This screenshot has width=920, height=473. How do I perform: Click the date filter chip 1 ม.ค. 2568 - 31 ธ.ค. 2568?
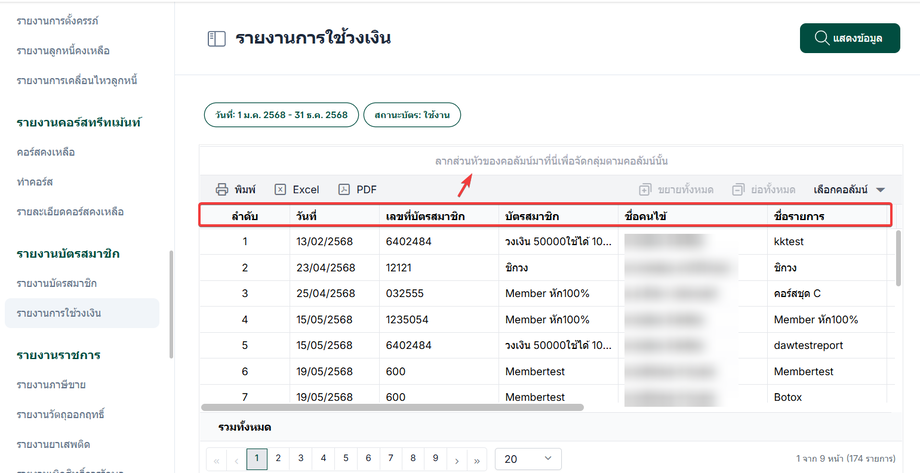point(281,115)
